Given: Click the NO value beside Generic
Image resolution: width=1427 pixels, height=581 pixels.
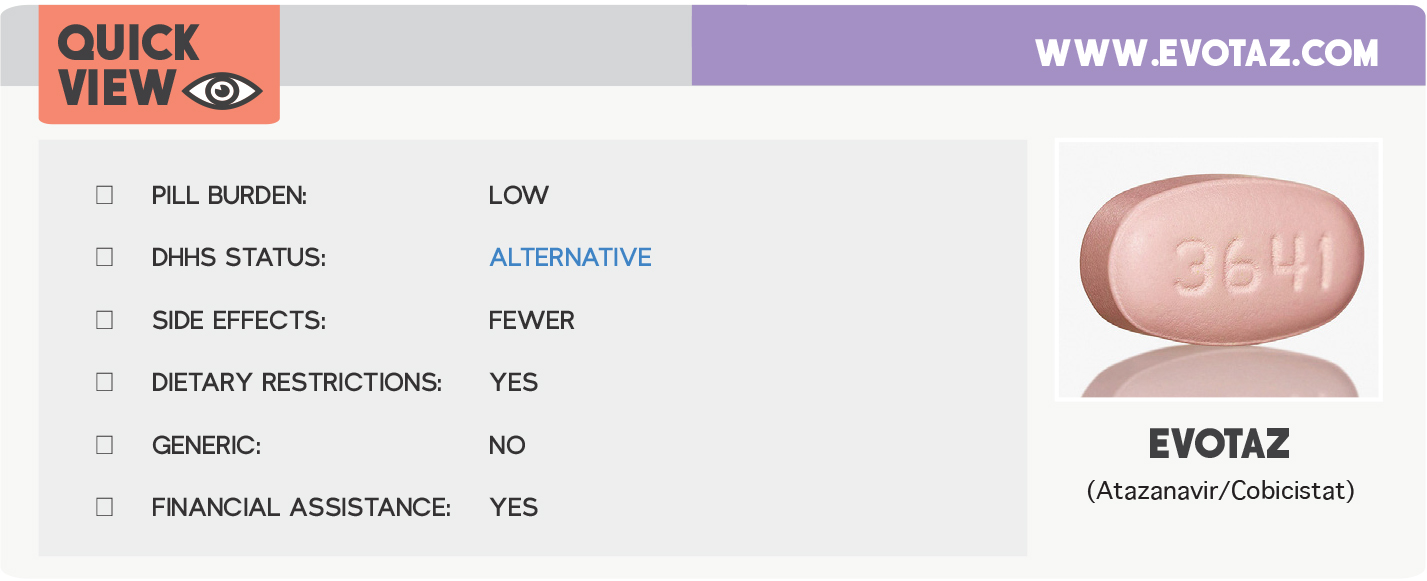Looking at the screenshot, I should coord(507,446).
